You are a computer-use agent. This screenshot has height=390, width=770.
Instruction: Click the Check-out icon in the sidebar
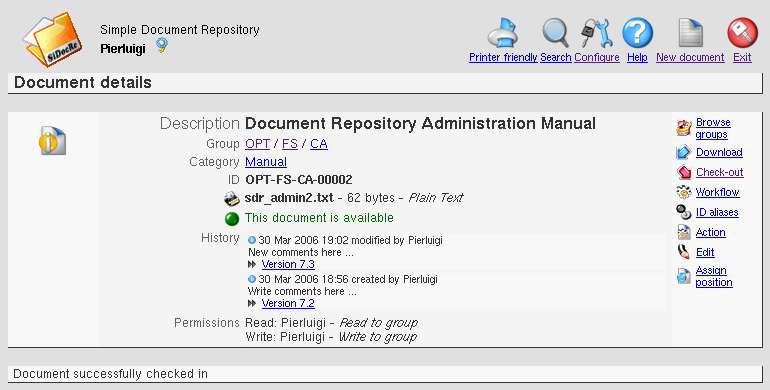(684, 172)
